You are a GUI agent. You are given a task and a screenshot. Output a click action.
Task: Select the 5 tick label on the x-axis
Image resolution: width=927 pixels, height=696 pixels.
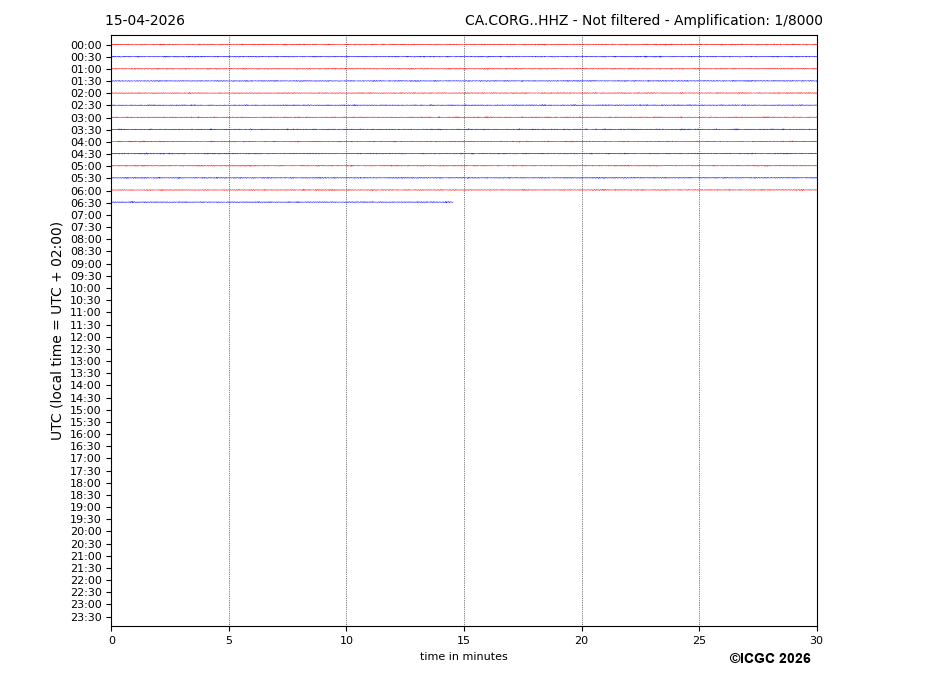tap(229, 640)
